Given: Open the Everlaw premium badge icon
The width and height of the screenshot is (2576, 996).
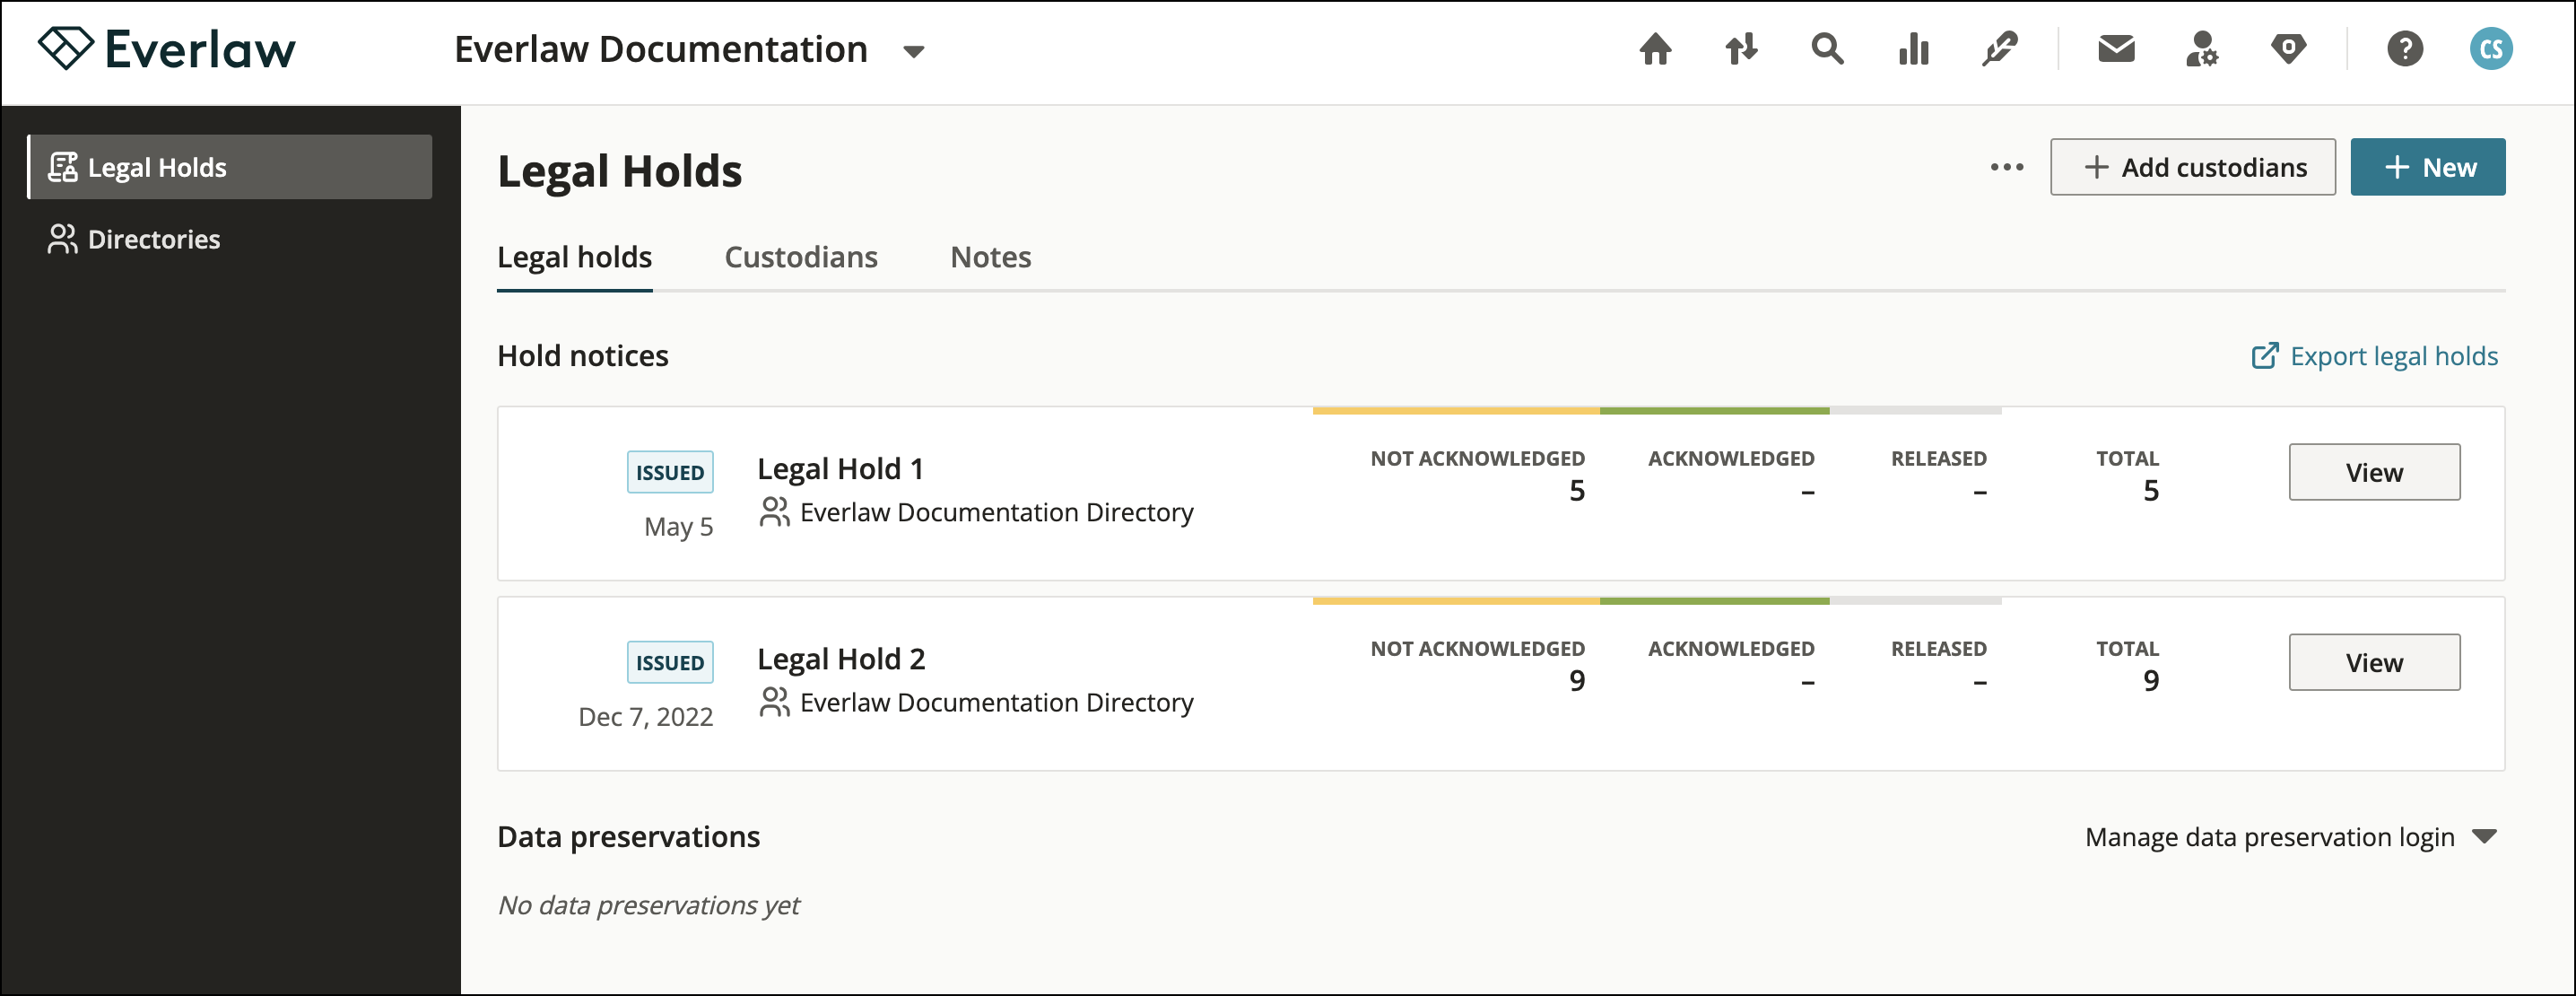Looking at the screenshot, I should pyautogui.click(x=2289, y=48).
